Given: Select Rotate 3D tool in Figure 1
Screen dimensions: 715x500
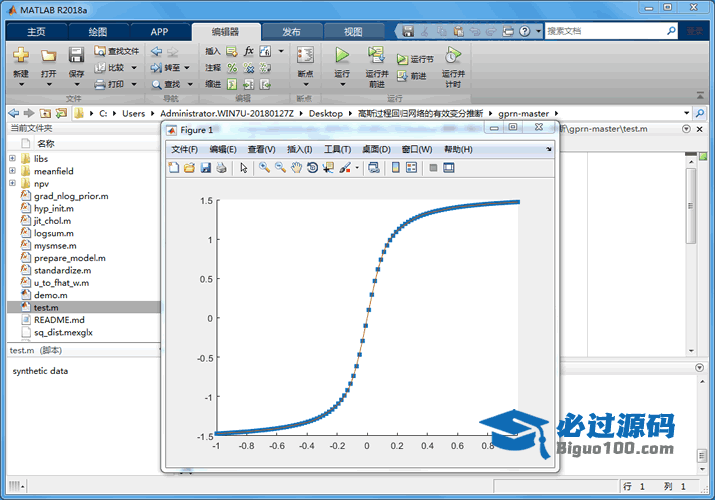Looking at the screenshot, I should point(312,168).
